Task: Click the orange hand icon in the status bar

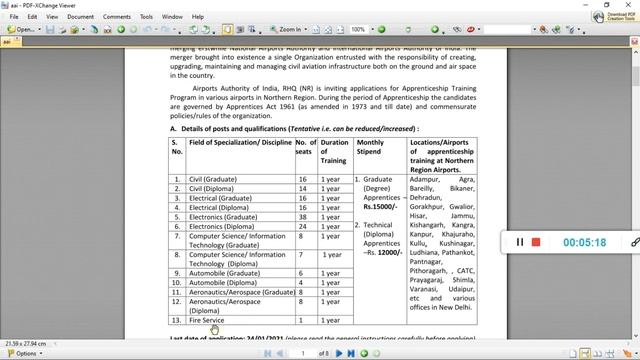Action: point(627,353)
